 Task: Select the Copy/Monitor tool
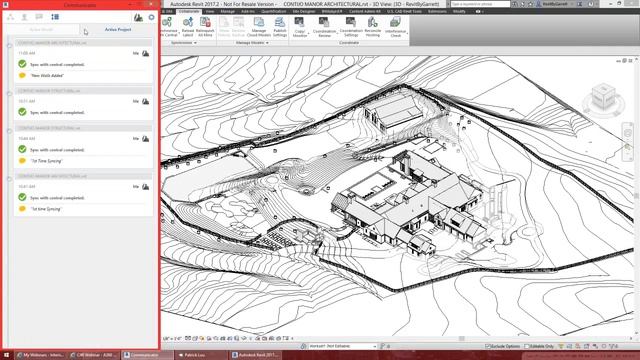[300, 27]
